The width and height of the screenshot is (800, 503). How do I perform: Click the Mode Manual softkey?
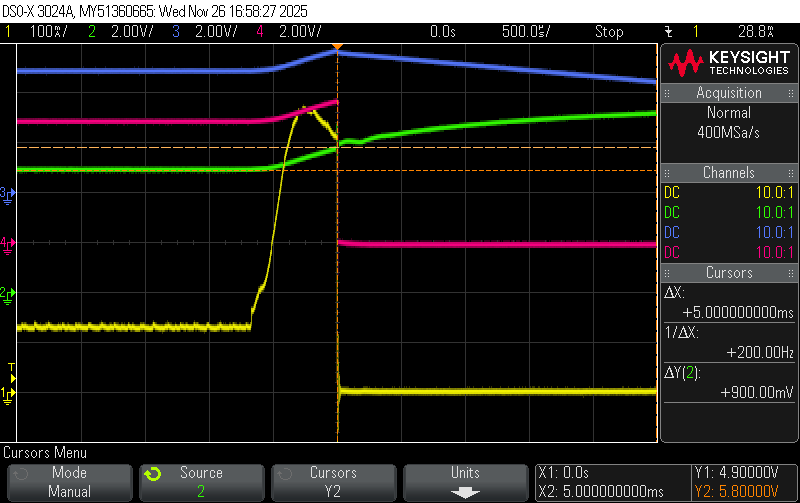point(70,482)
